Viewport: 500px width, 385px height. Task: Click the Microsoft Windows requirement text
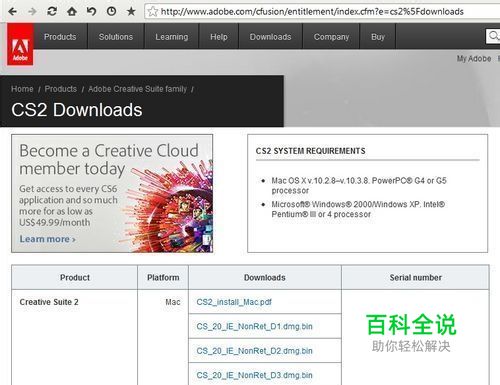358,209
